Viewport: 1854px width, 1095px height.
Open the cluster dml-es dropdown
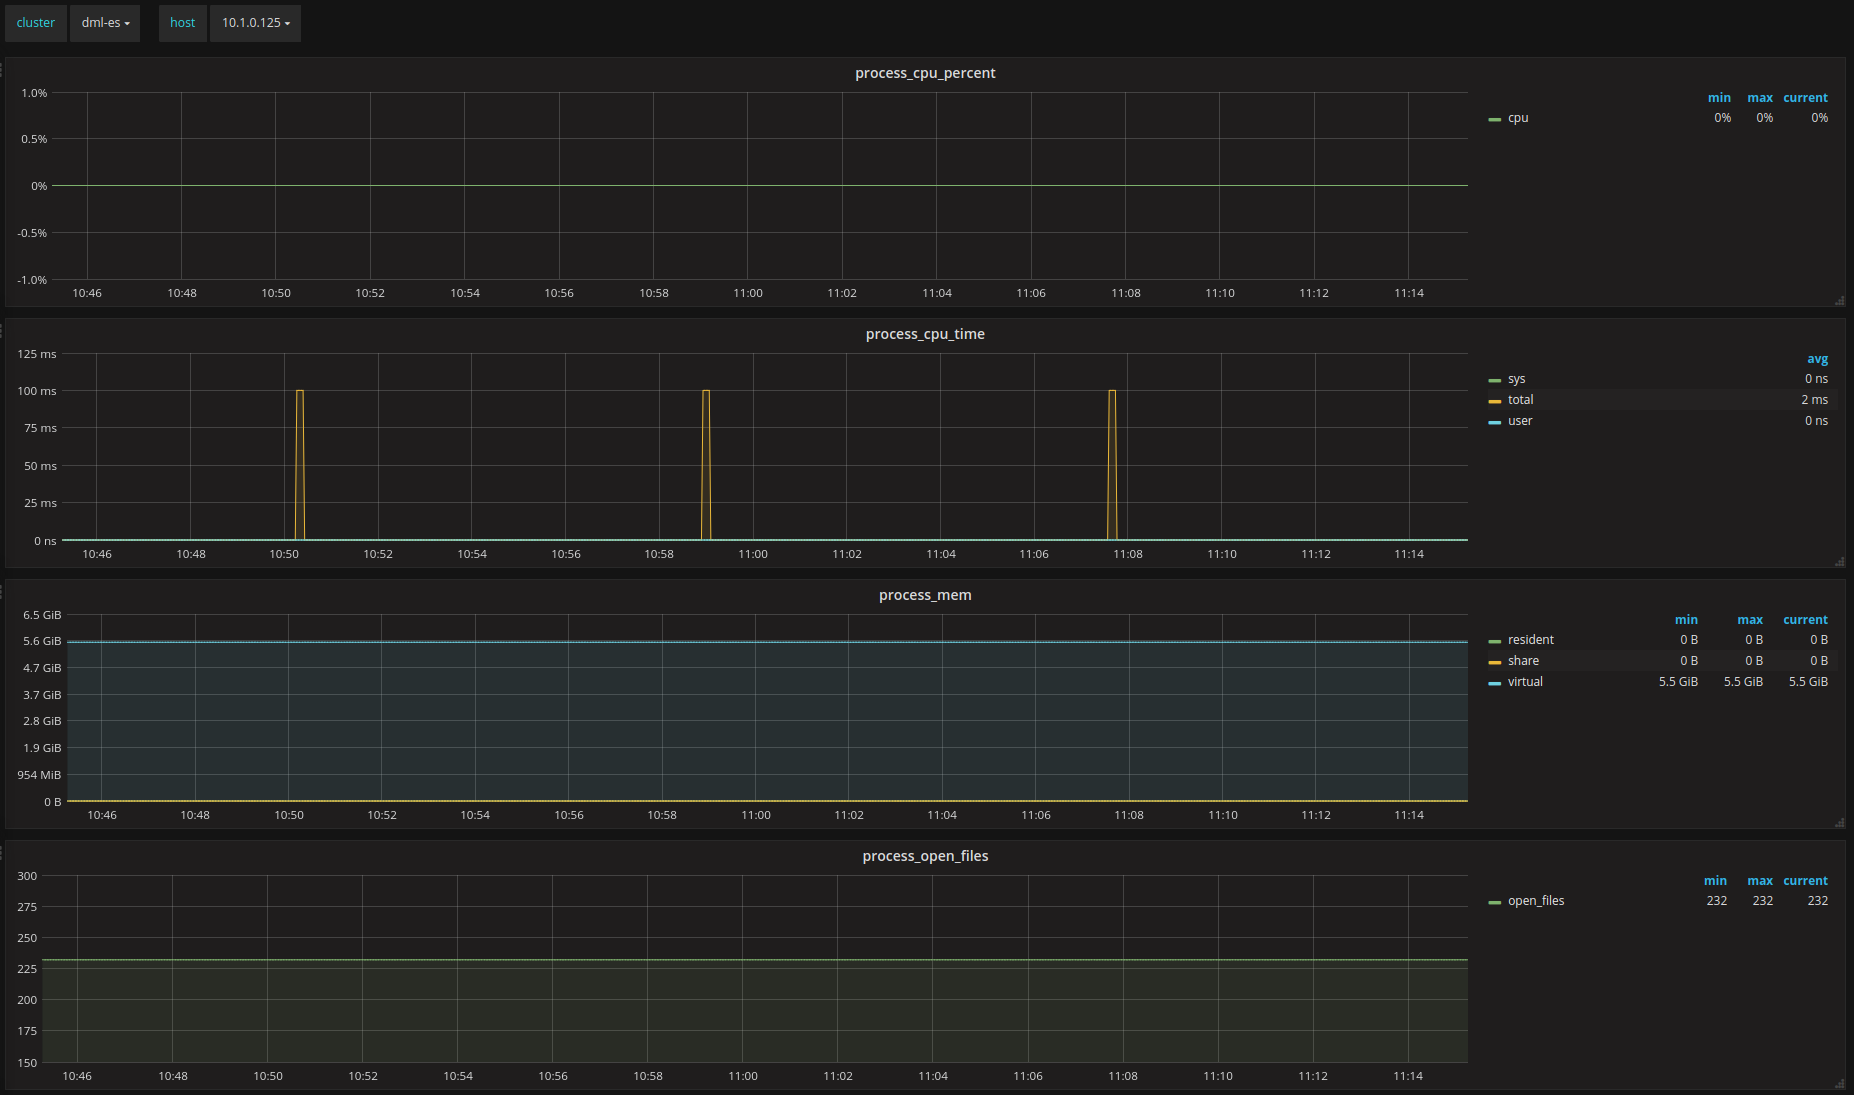(105, 23)
